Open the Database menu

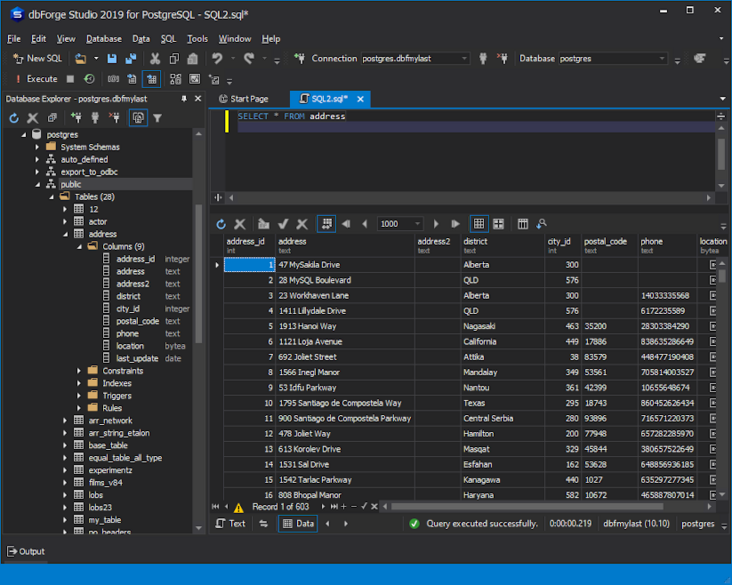point(103,39)
